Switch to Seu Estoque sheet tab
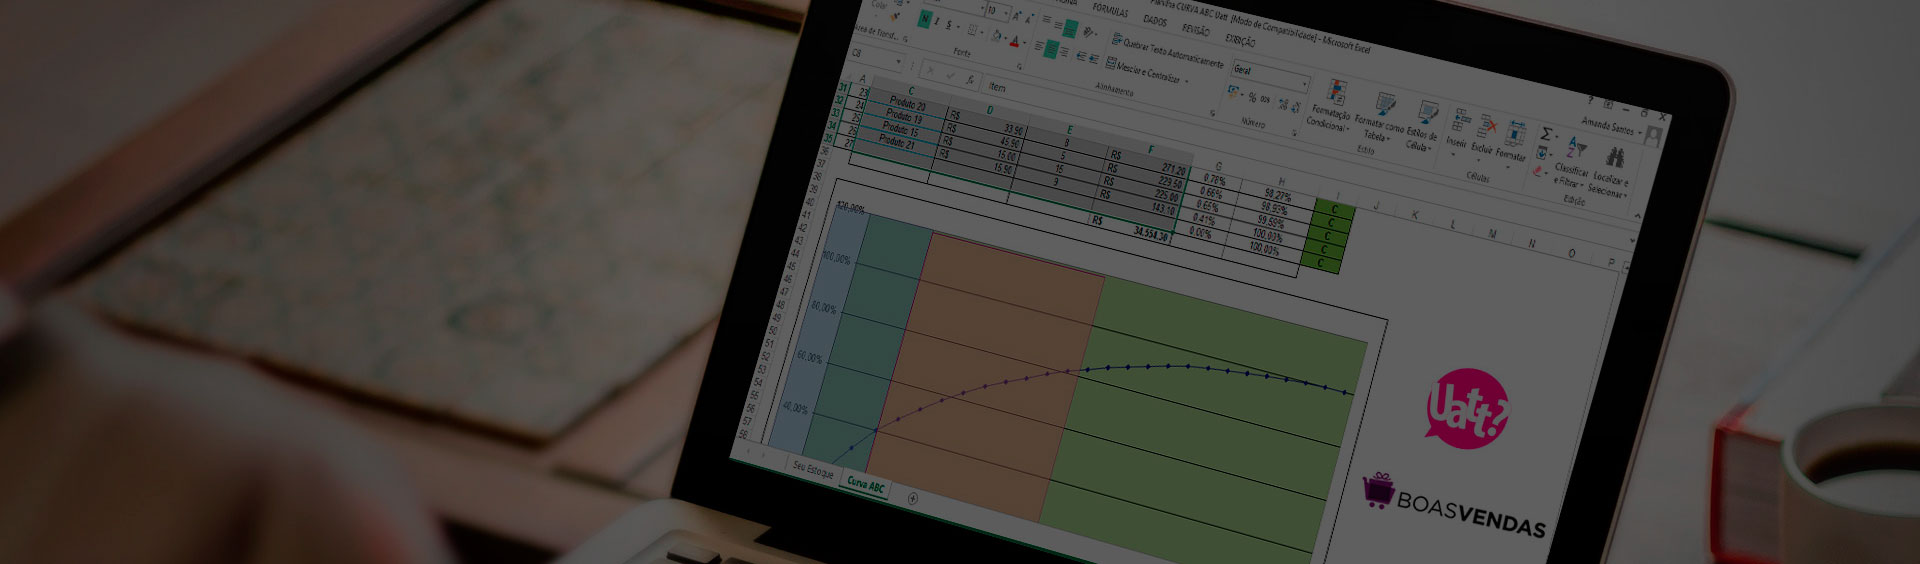 (812, 468)
